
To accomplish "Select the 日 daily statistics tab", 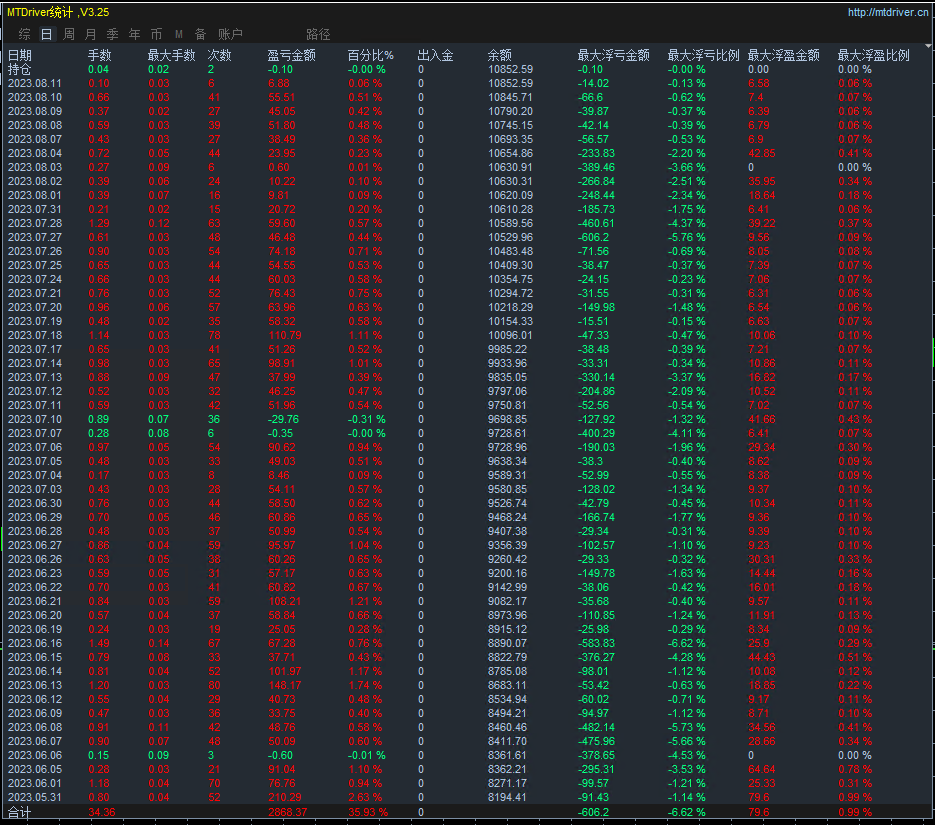I will click(46, 34).
